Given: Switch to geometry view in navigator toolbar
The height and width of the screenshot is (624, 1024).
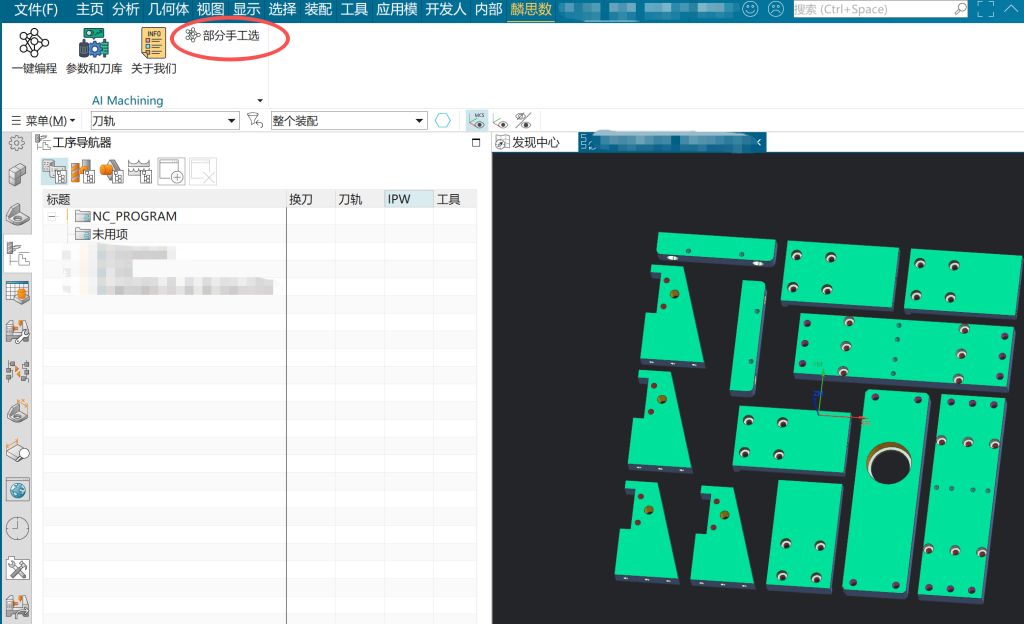Looking at the screenshot, I should (x=111, y=171).
